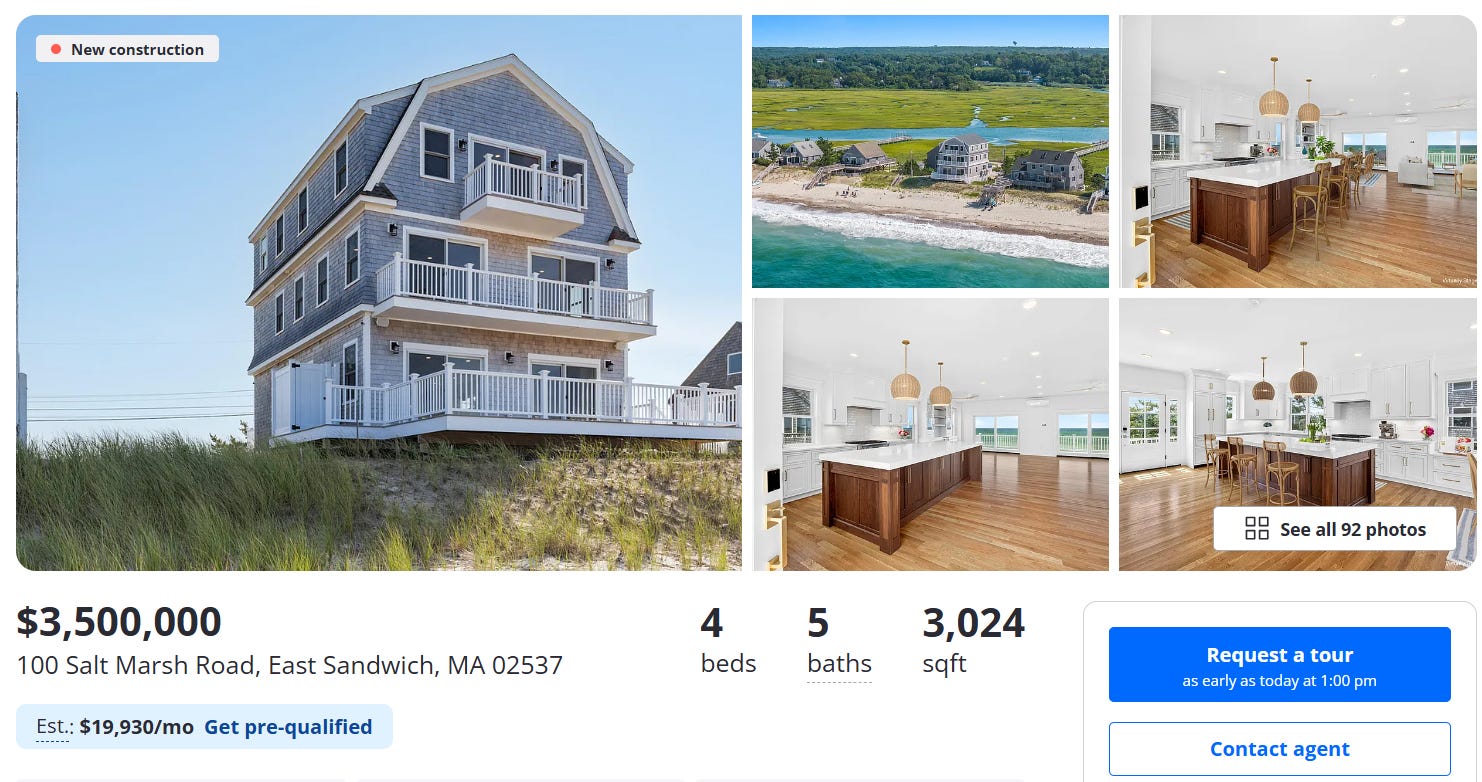View the bottom-middle kitchen photo with ocean windows
The height and width of the screenshot is (782, 1482).
point(930,434)
